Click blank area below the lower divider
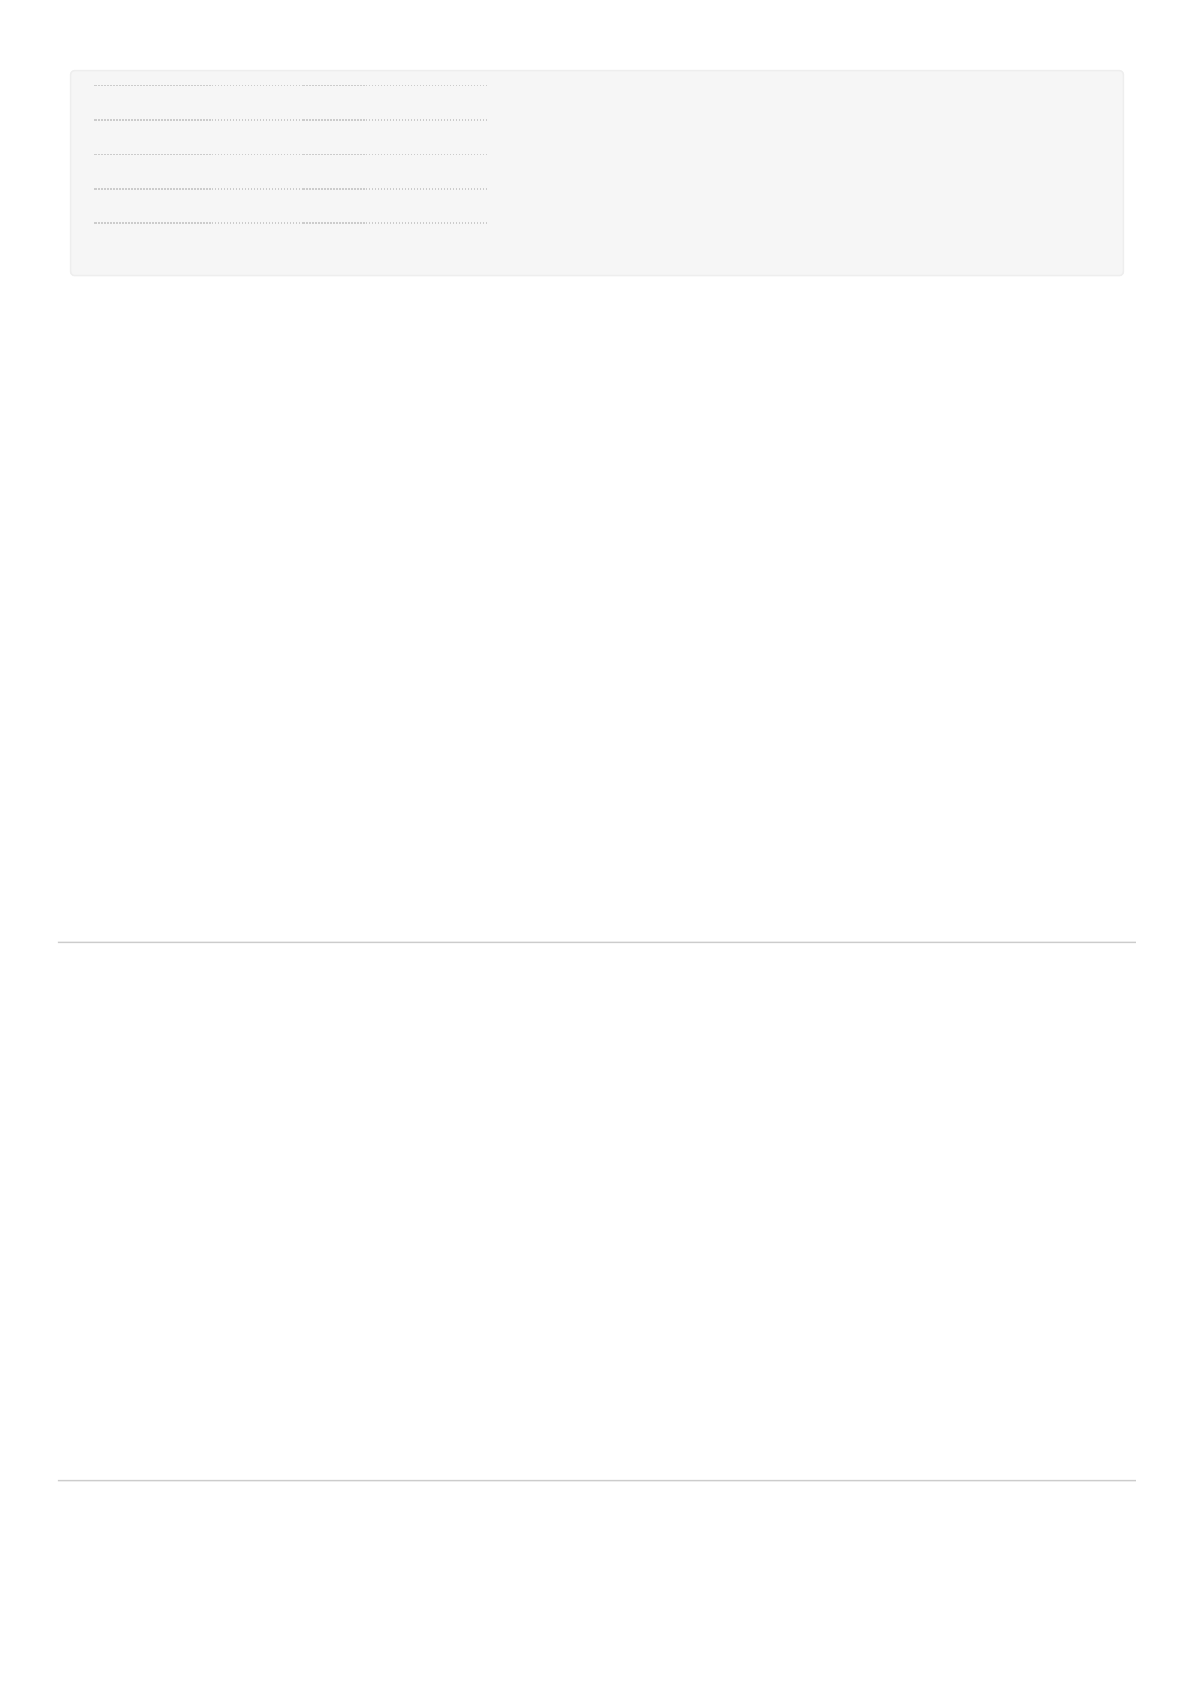Screen dimensions: 1190x1684 click(x=596, y=1582)
